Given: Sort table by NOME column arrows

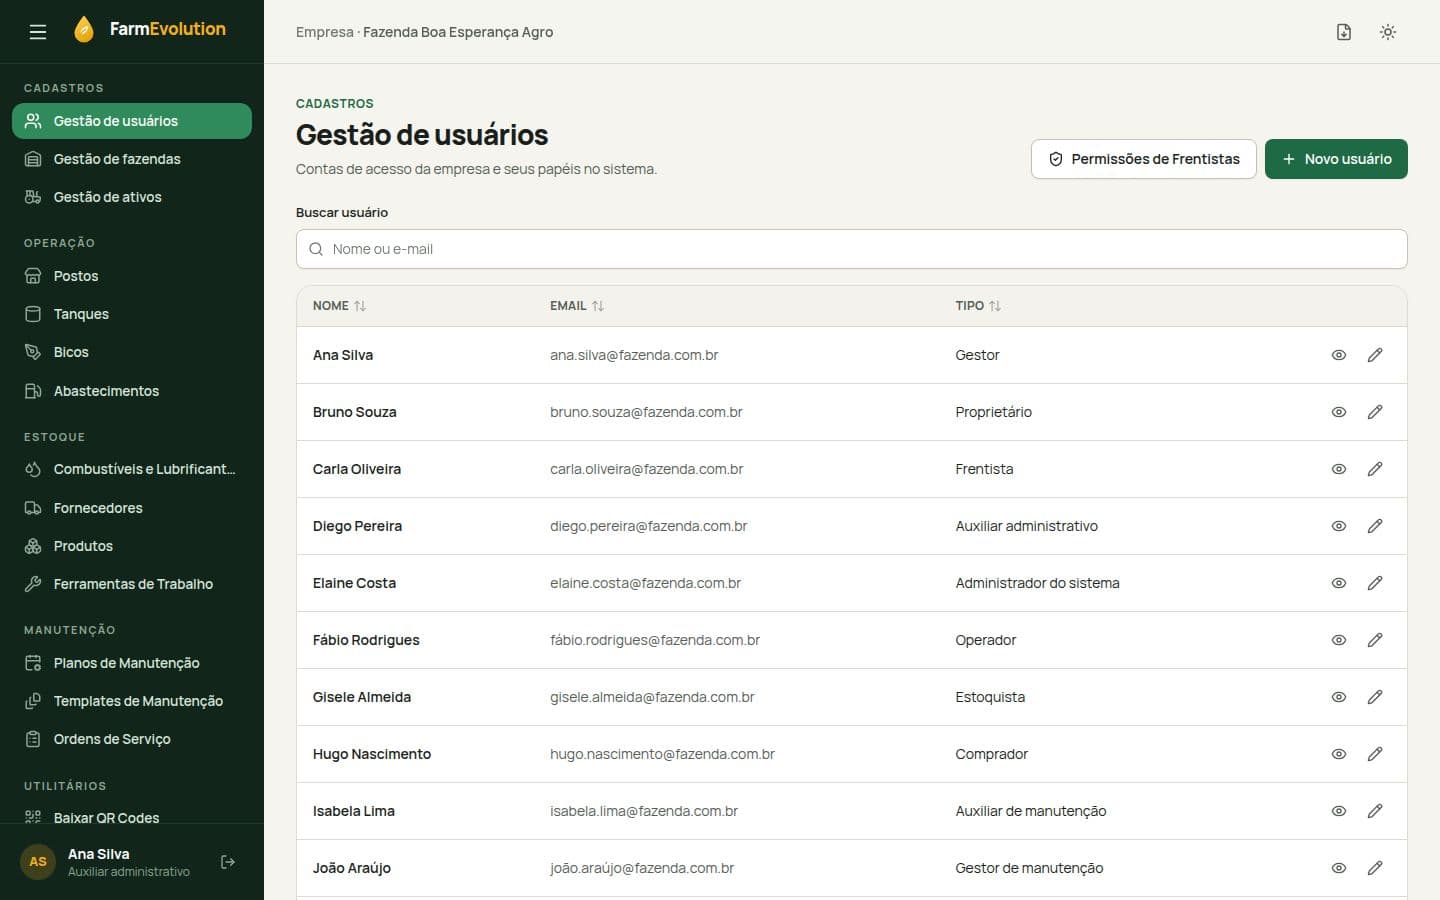Looking at the screenshot, I should 360,306.
